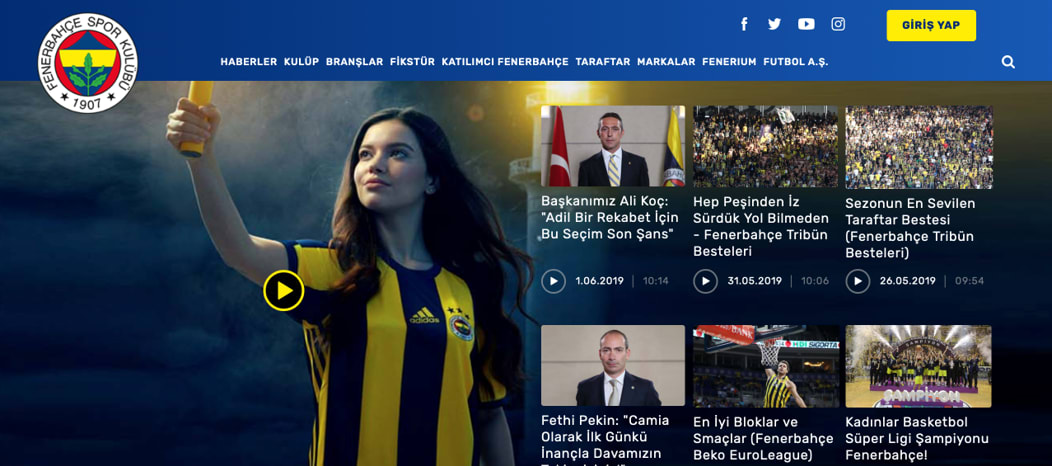Click the date text 26.05.2019
Viewport: 1052px width, 466px height.
click(907, 281)
